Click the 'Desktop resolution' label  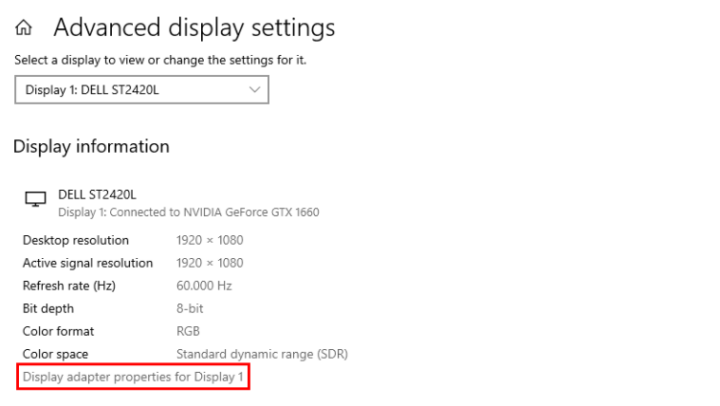pyautogui.click(x=76, y=240)
